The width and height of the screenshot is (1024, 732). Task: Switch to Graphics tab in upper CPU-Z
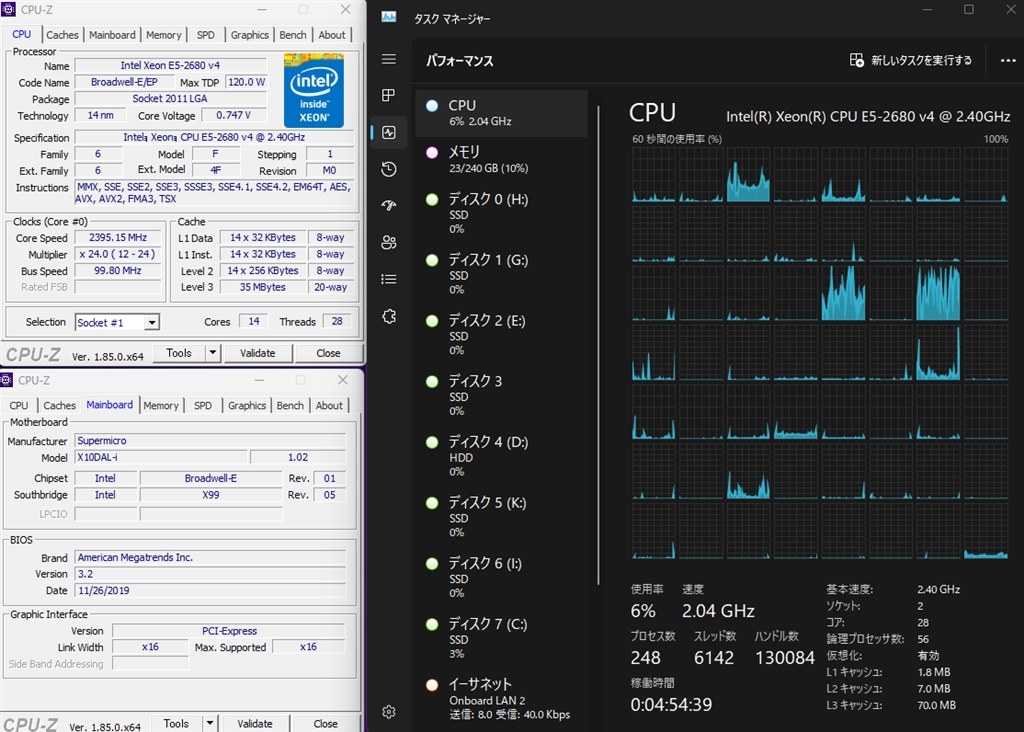point(249,35)
